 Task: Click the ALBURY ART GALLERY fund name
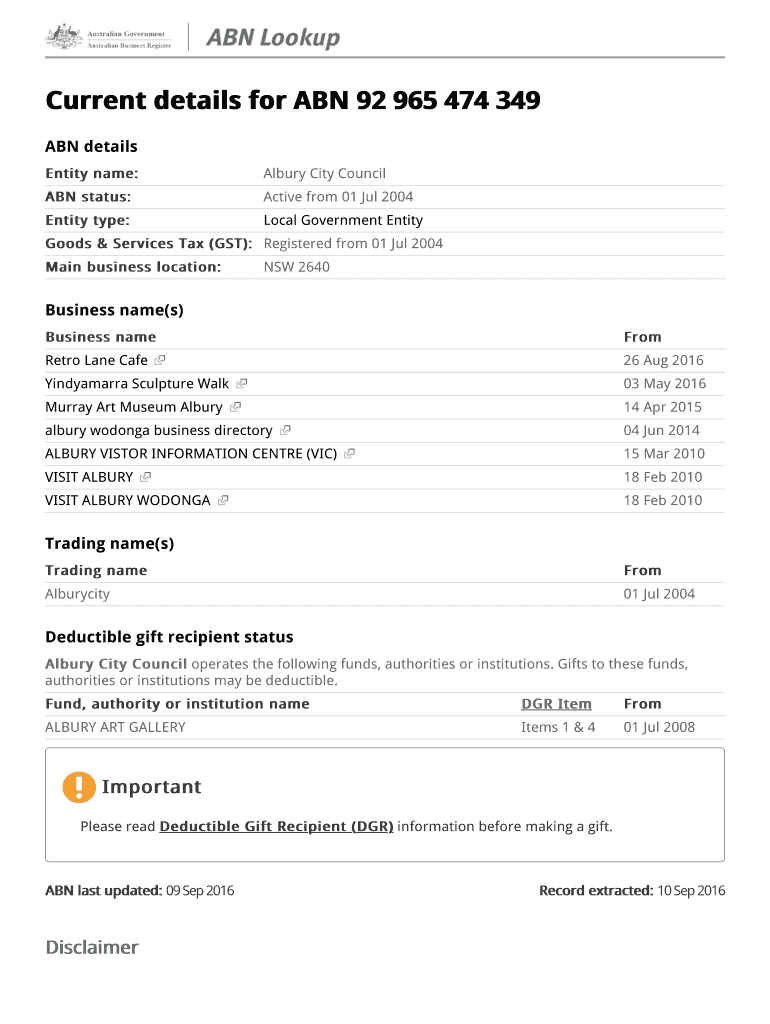[115, 727]
